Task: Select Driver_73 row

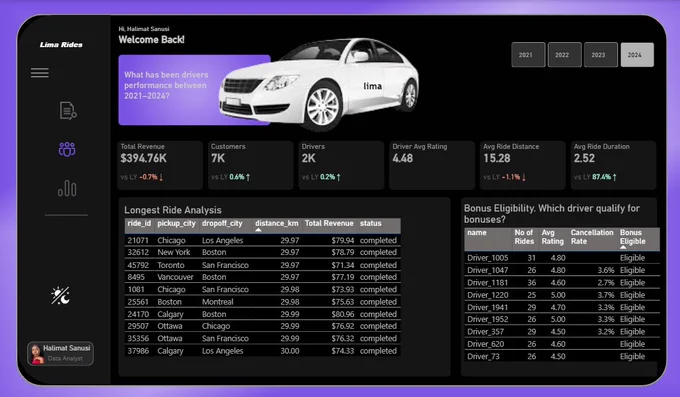Action: 562,356
